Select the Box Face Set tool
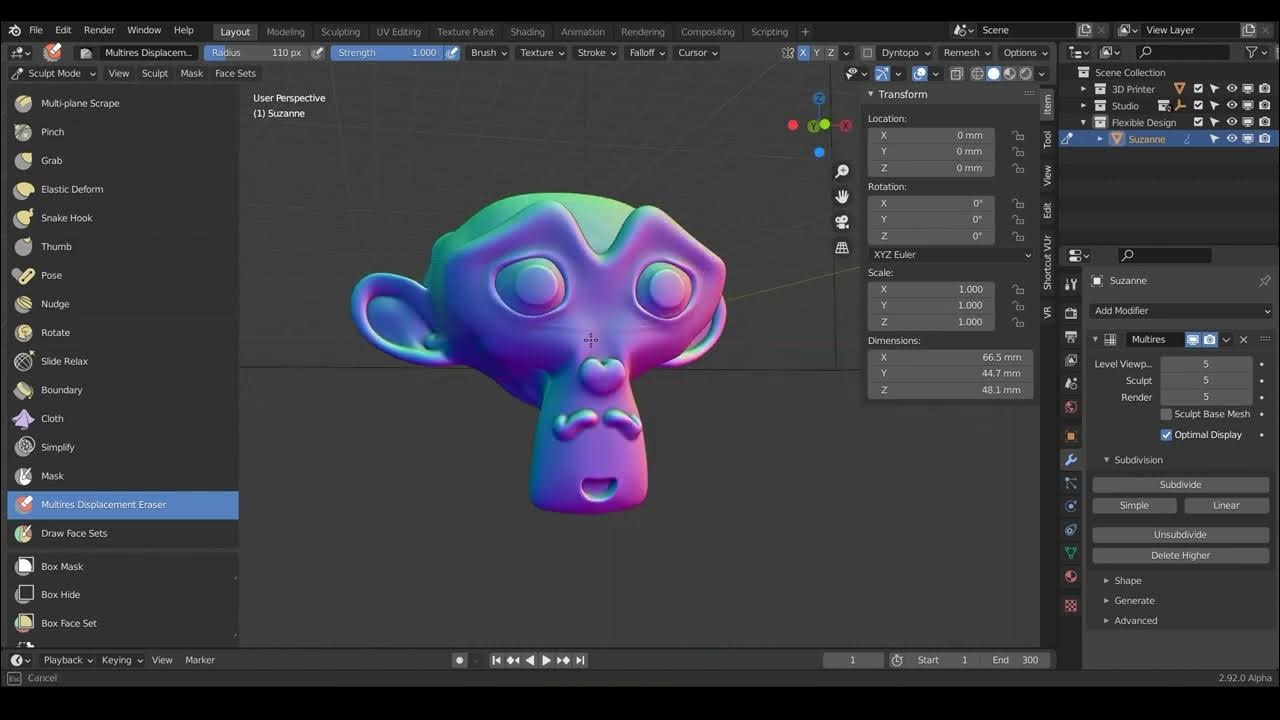This screenshot has height=720, width=1280. tap(123, 623)
